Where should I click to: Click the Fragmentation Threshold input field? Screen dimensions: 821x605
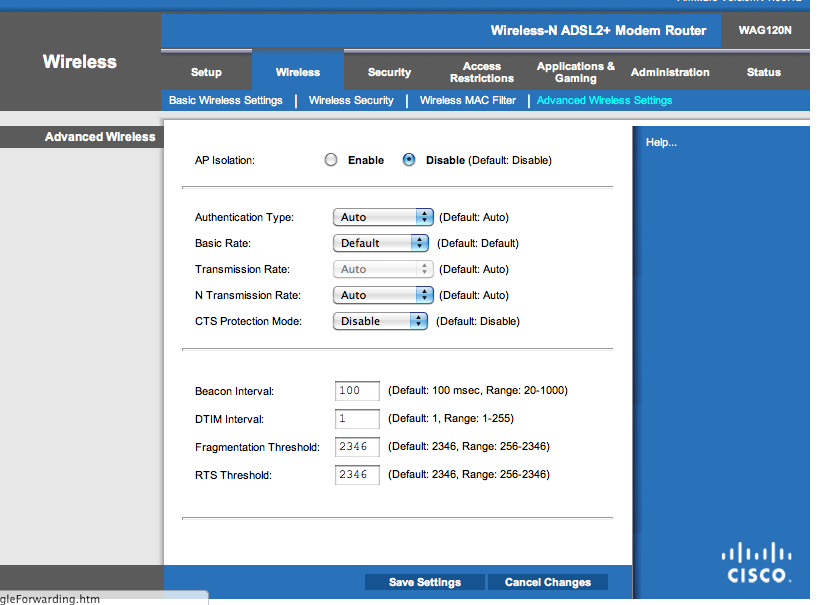click(x=357, y=447)
